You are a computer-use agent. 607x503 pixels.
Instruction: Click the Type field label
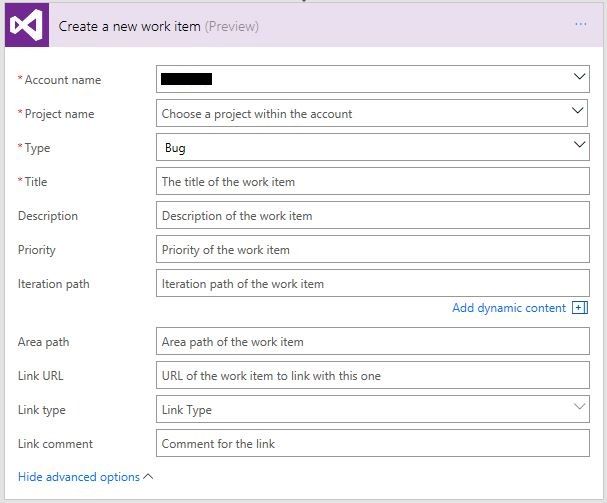point(37,148)
